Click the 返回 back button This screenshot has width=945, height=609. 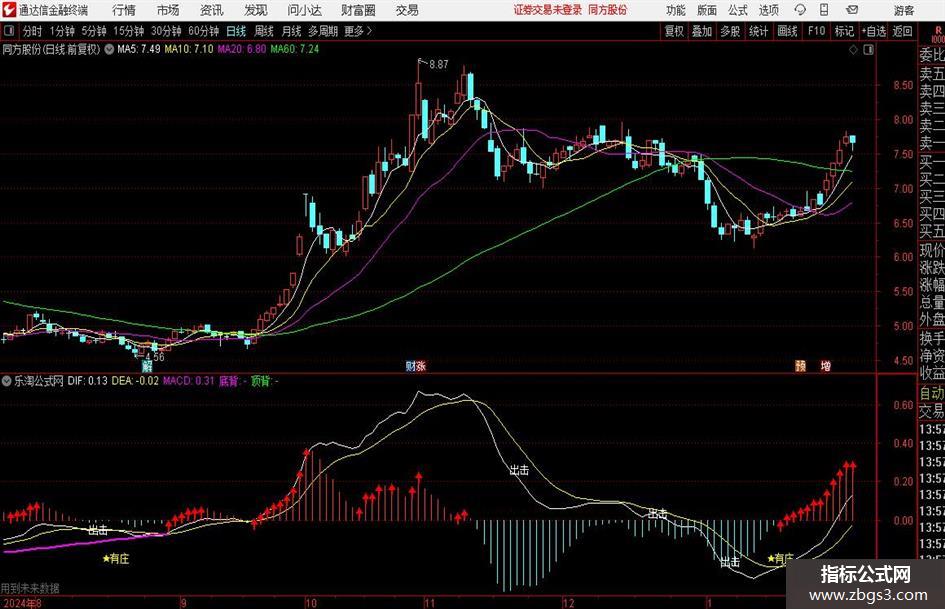[x=902, y=31]
